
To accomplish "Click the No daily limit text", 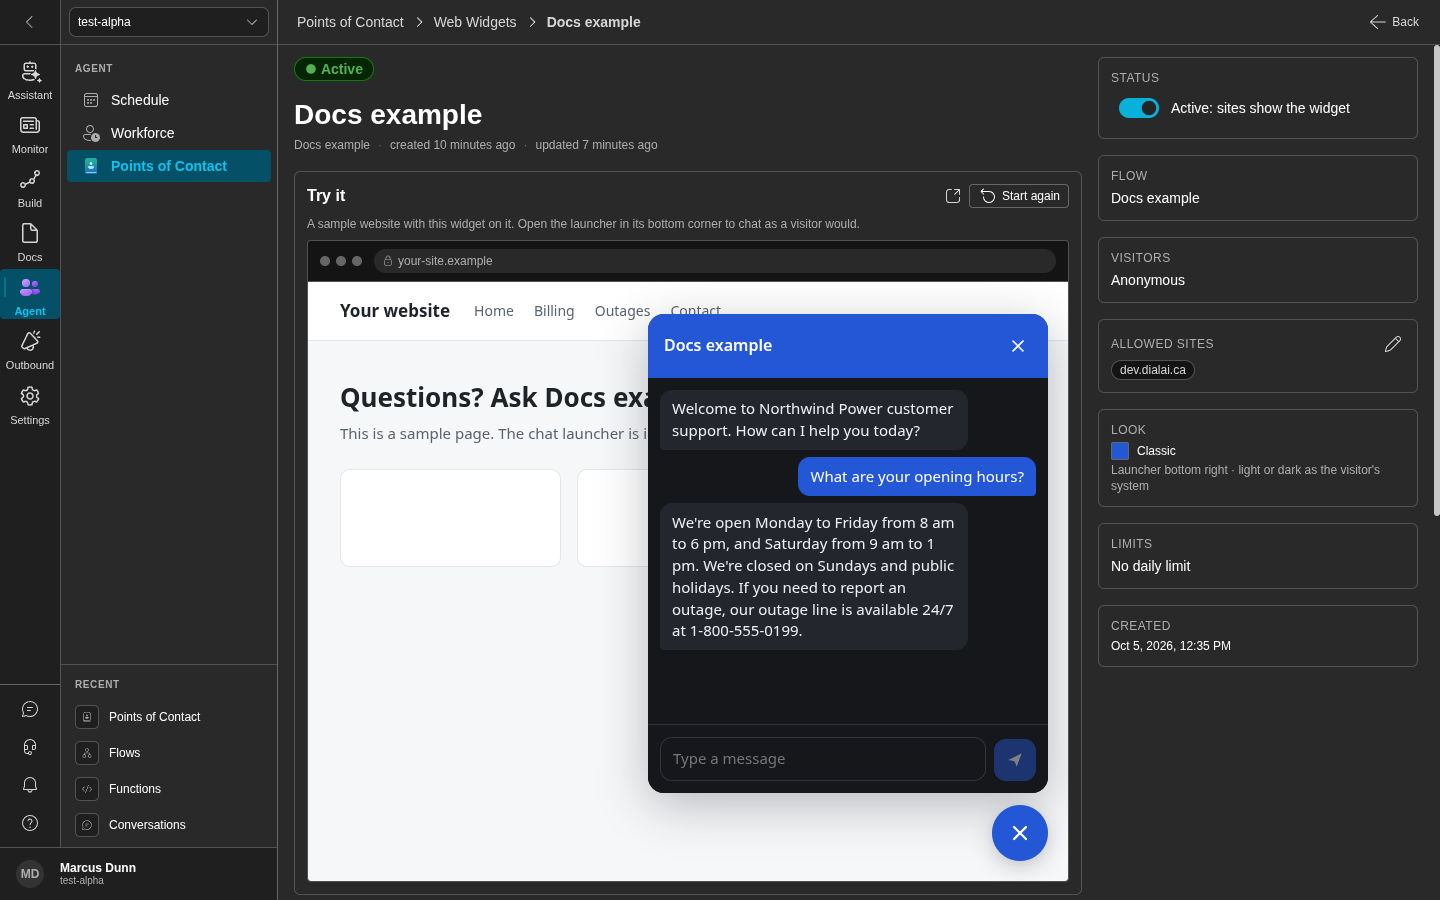I will coord(1151,566).
